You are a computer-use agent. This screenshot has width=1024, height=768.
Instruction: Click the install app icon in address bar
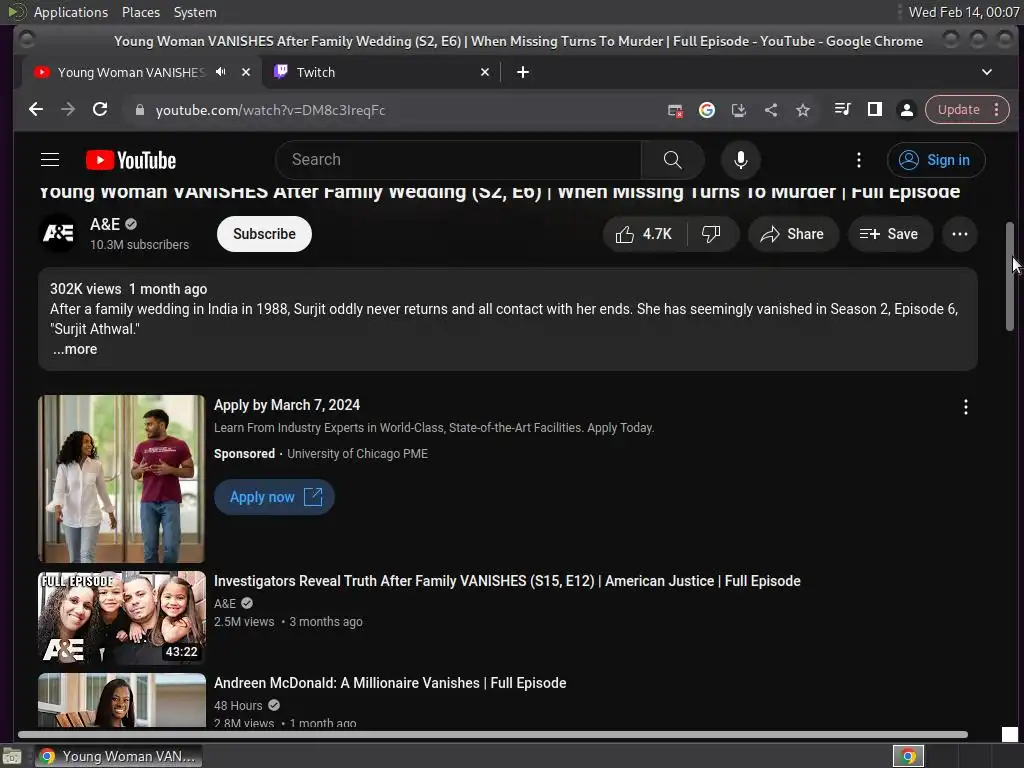(x=739, y=110)
